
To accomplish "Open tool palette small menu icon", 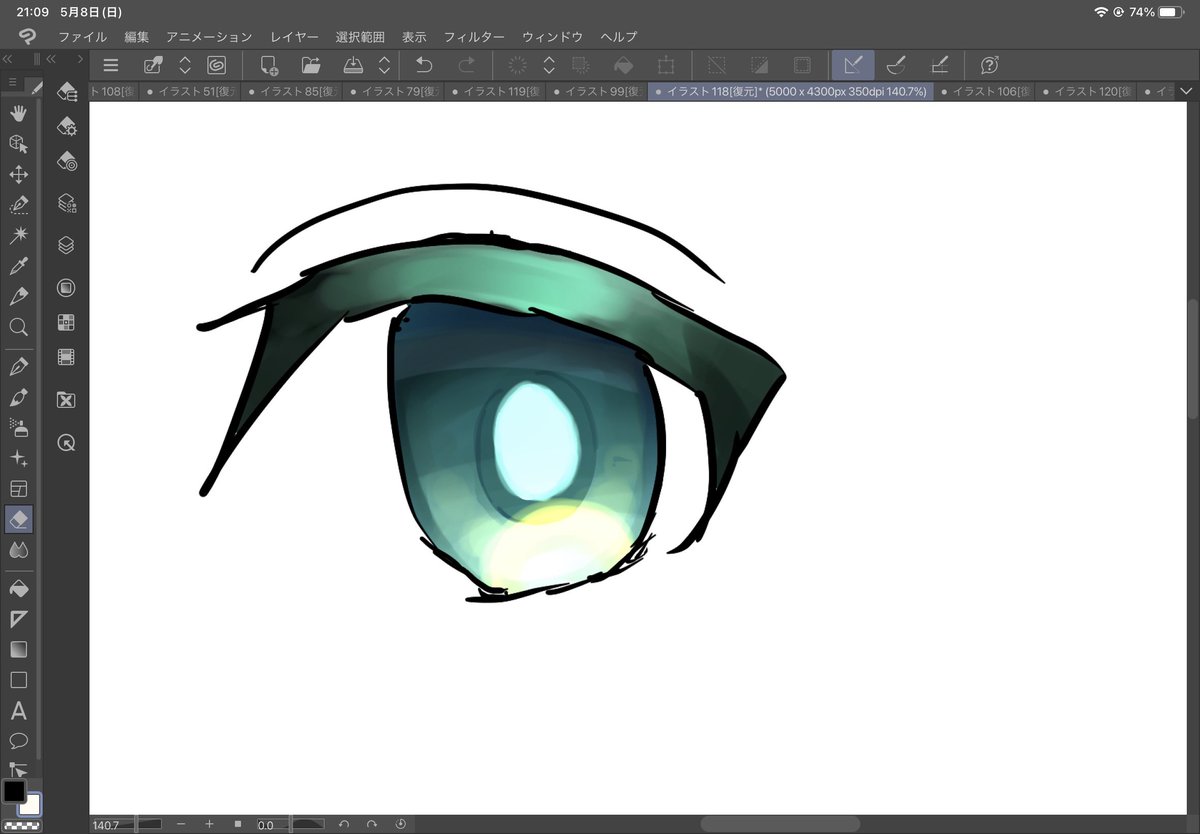I will (12, 82).
